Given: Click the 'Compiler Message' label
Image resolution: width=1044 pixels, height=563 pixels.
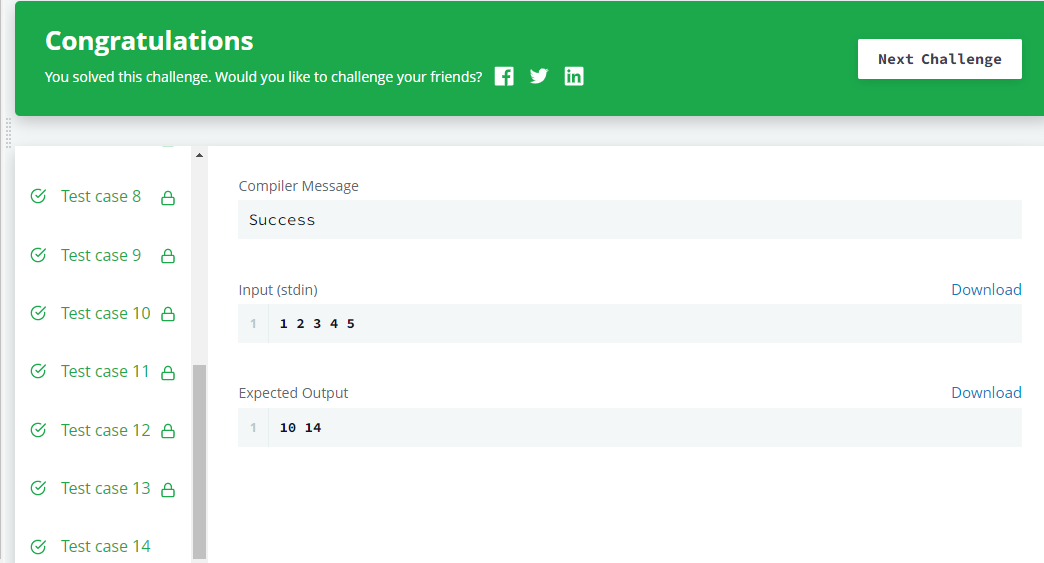Looking at the screenshot, I should [298, 186].
